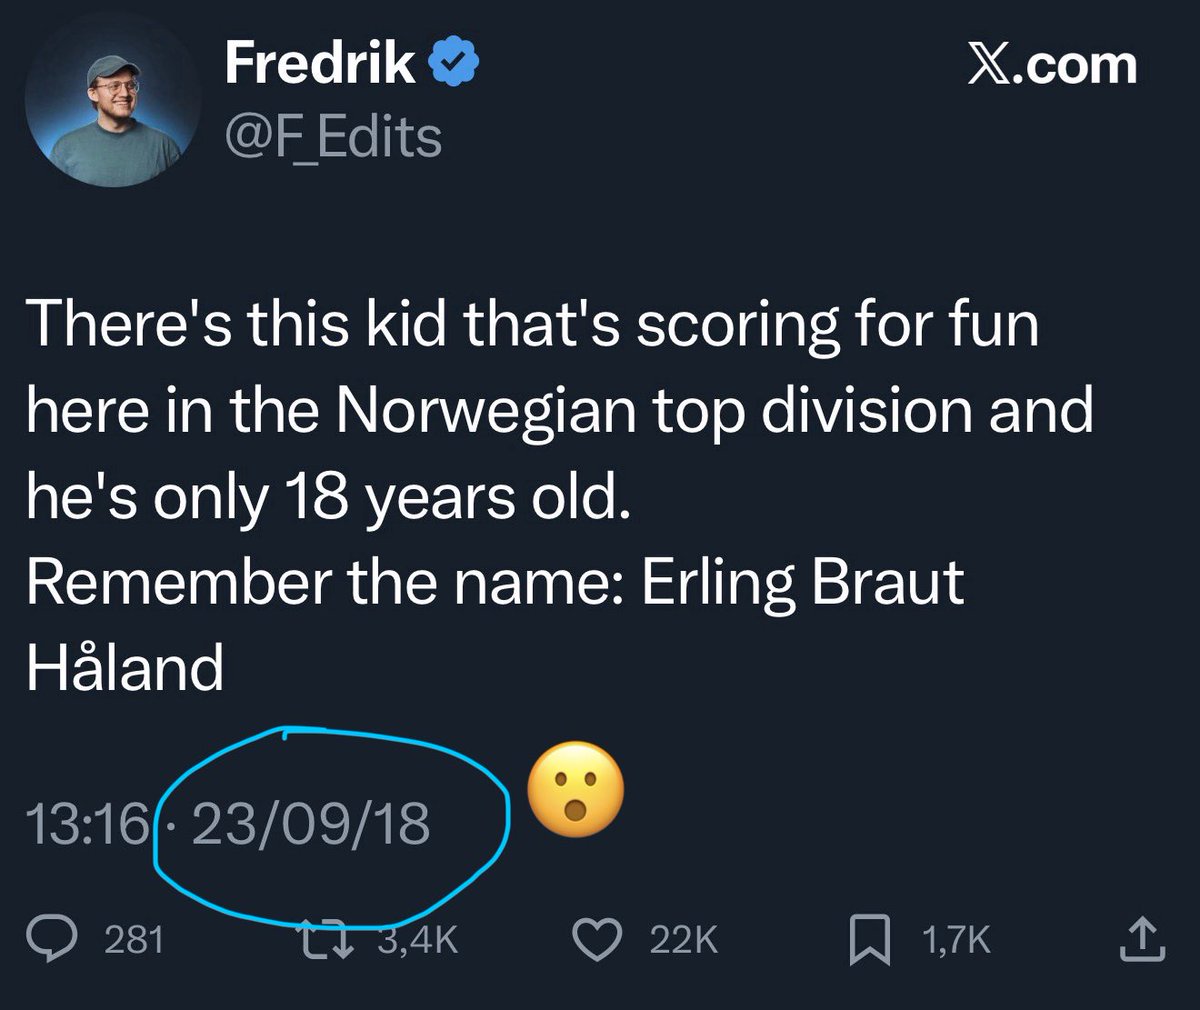Open Fredrik's profile picture
Viewport: 1200px width, 1010px height.
point(110,114)
